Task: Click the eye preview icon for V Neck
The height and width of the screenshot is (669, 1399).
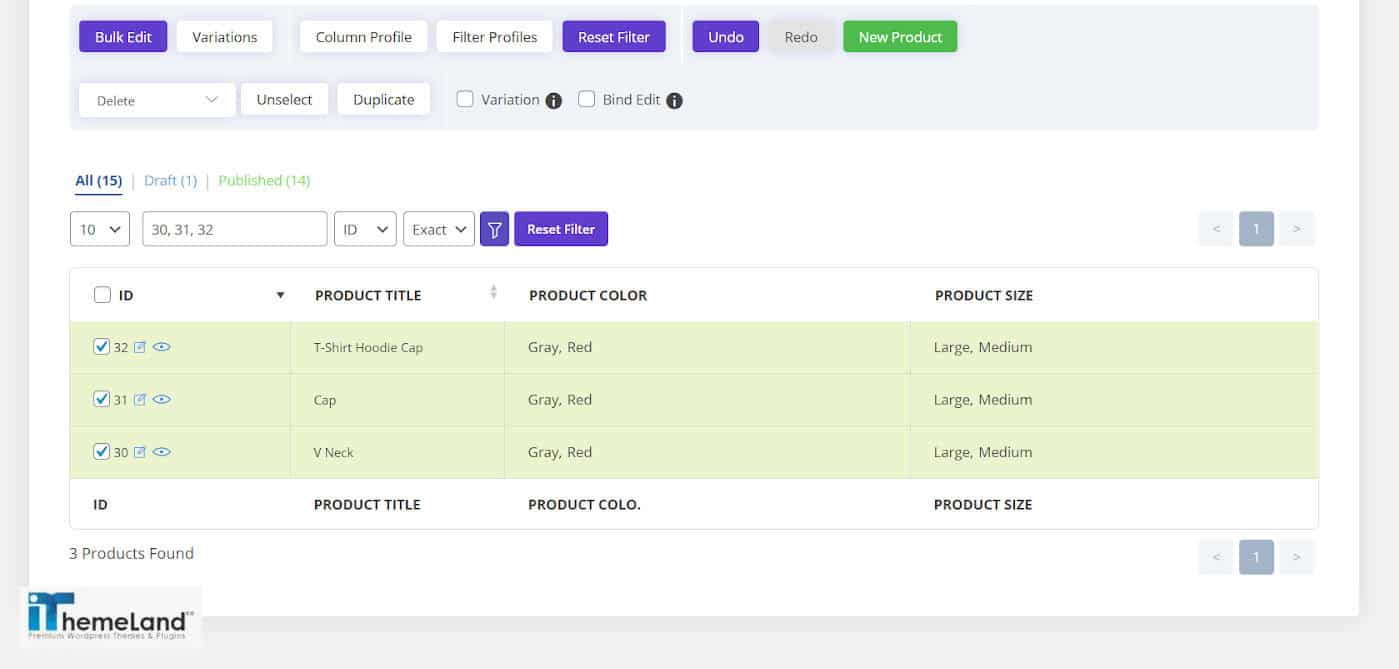Action: [x=162, y=451]
